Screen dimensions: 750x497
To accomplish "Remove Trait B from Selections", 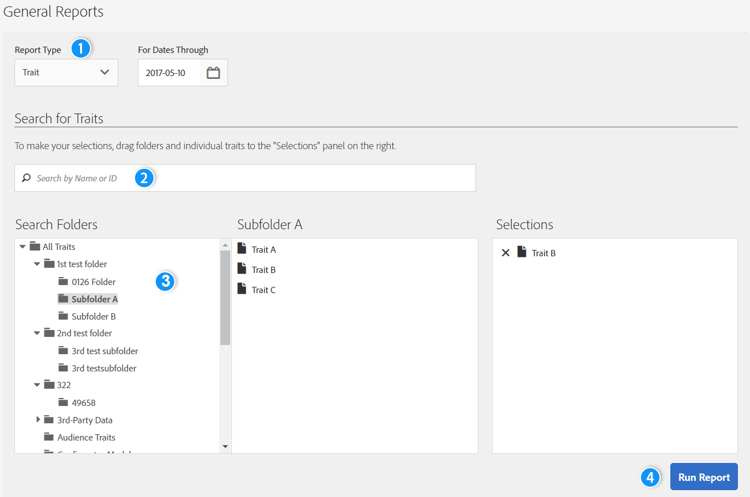I will tap(505, 253).
